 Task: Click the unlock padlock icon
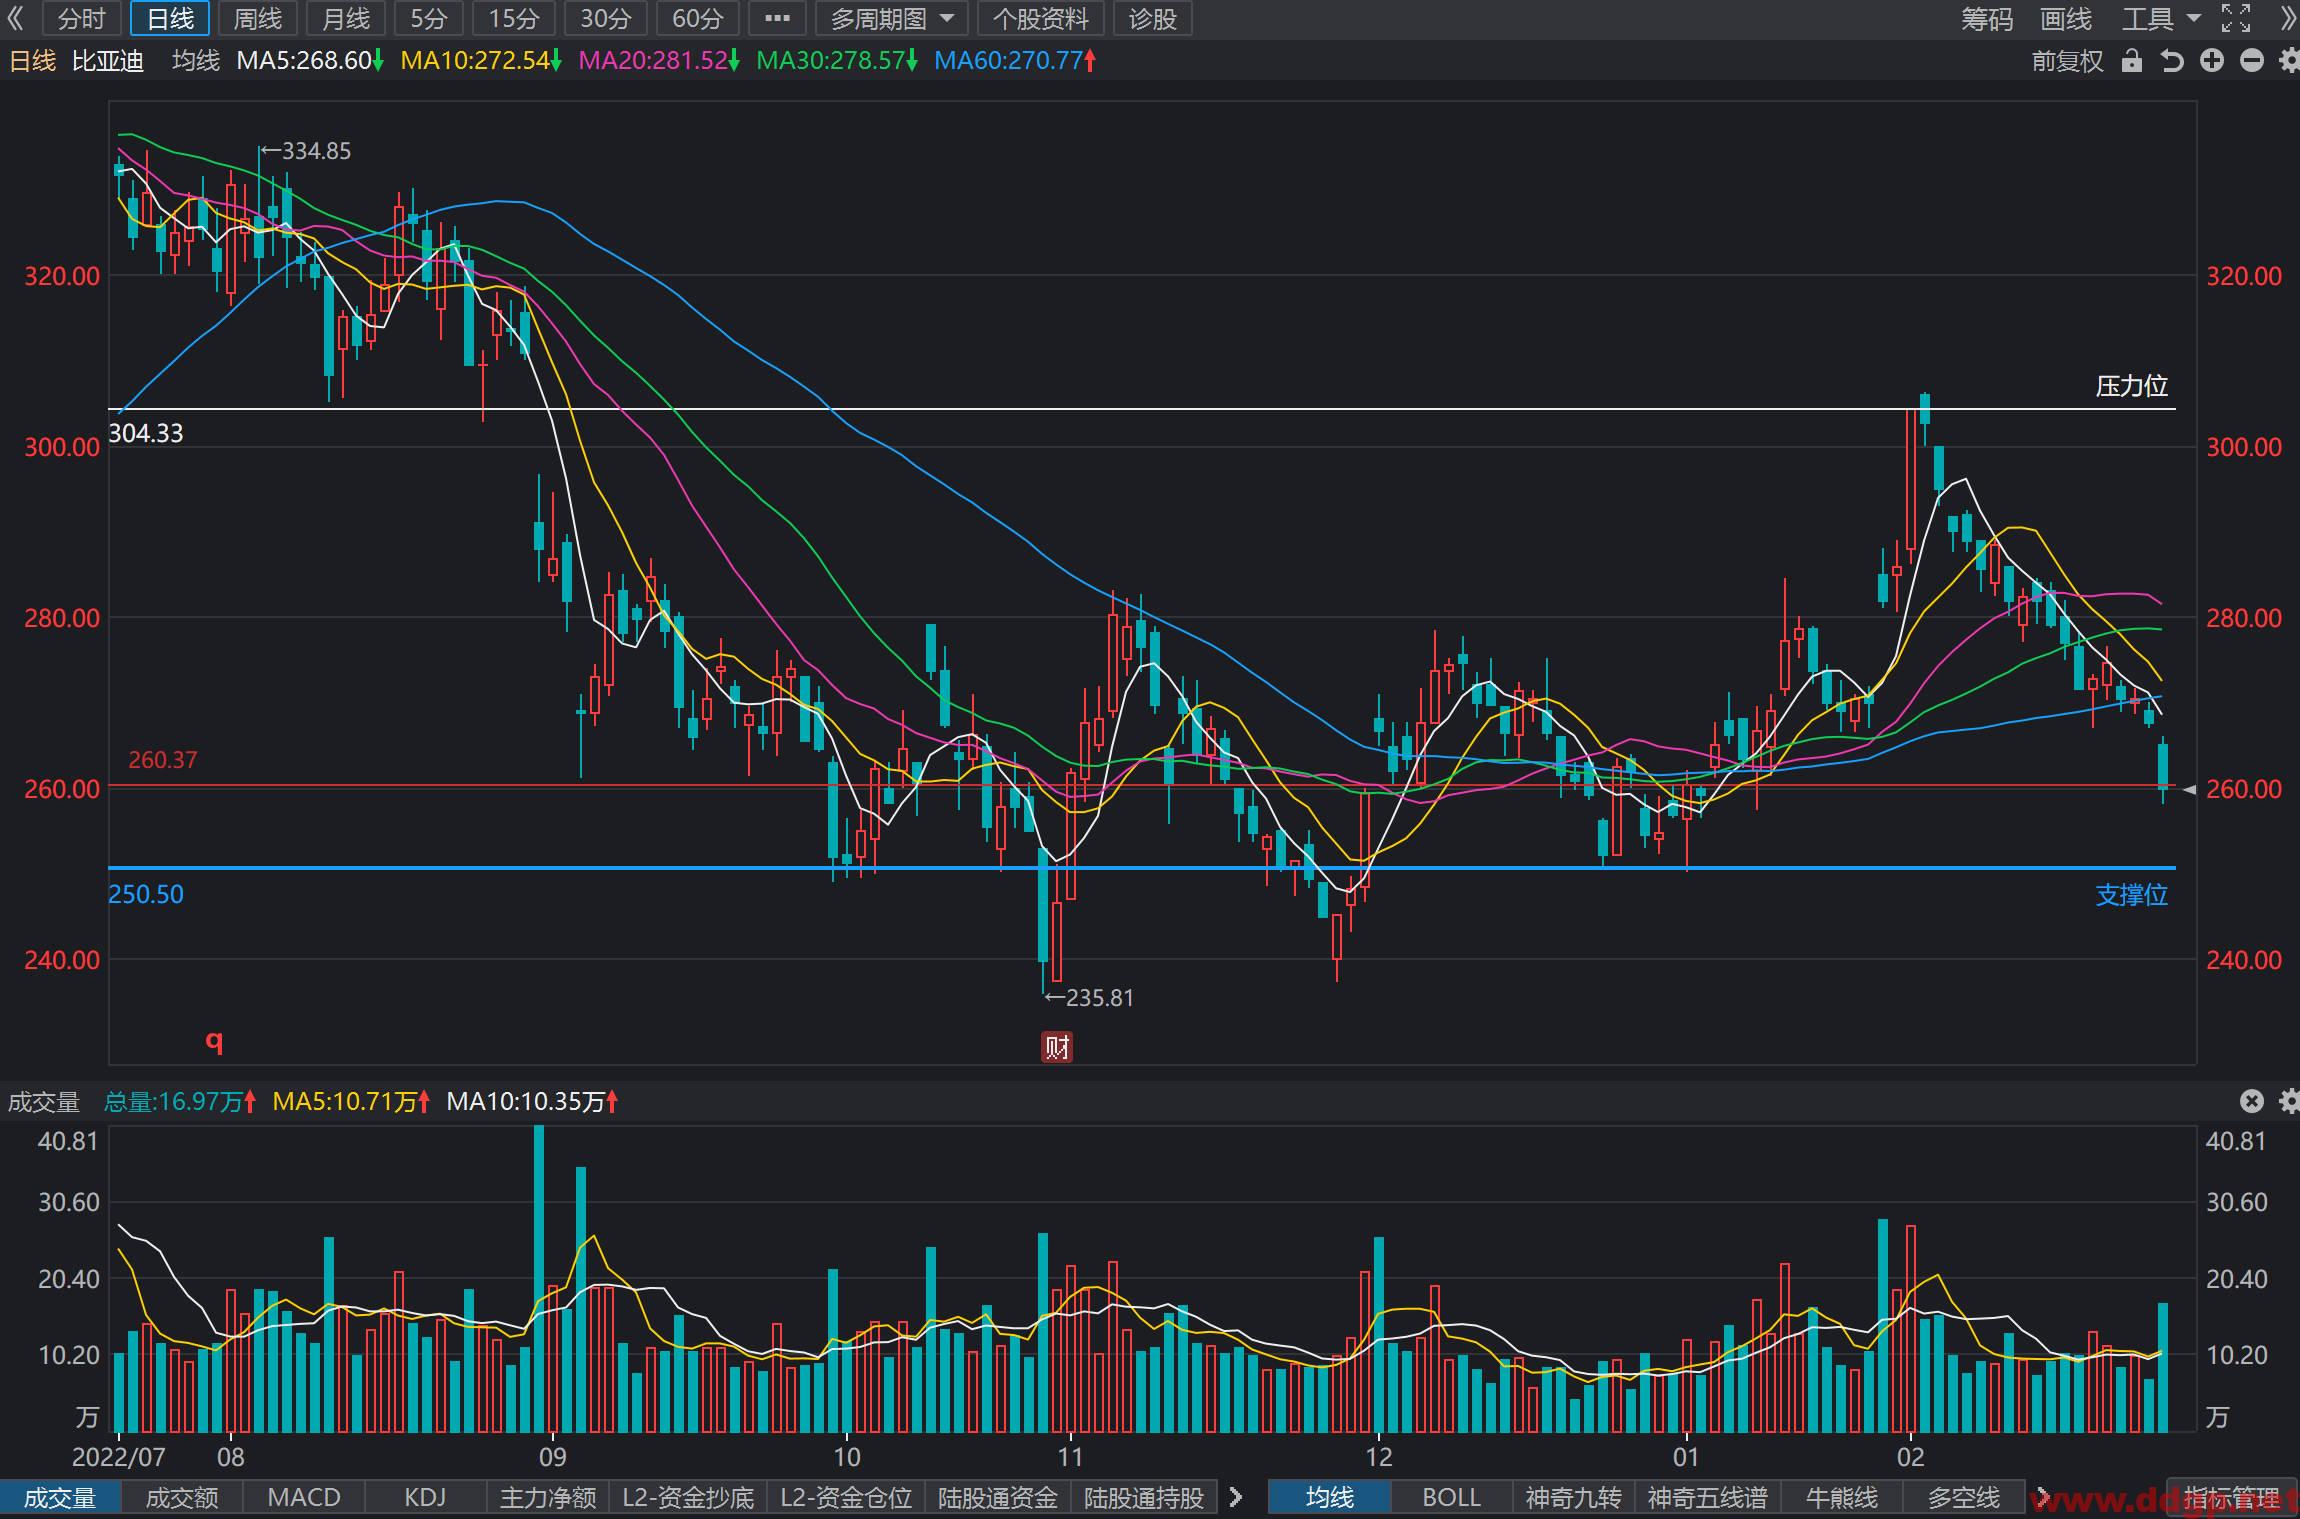(2131, 61)
